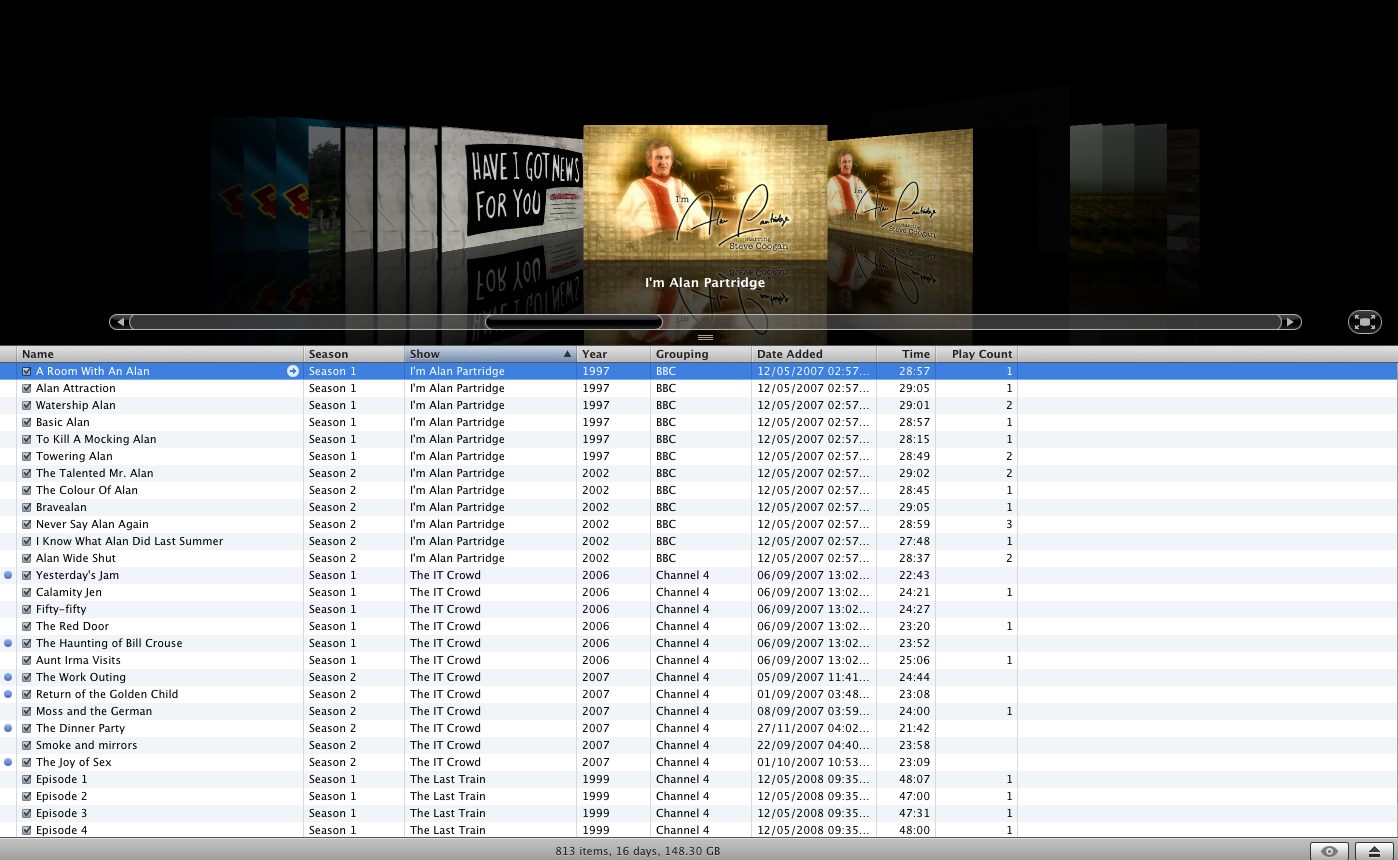Select the Towering Alan episode row
This screenshot has height=860, width=1398.
pyautogui.click(x=699, y=456)
